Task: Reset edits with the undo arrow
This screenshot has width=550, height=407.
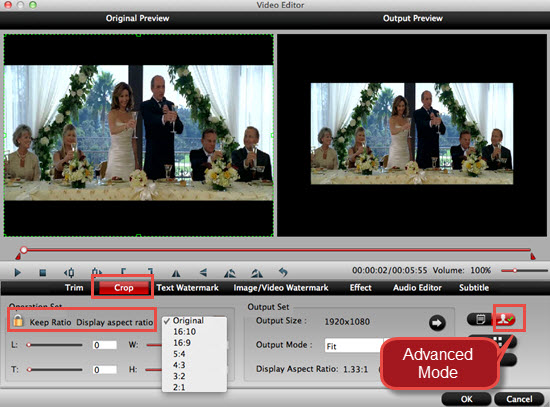Action: [283, 272]
